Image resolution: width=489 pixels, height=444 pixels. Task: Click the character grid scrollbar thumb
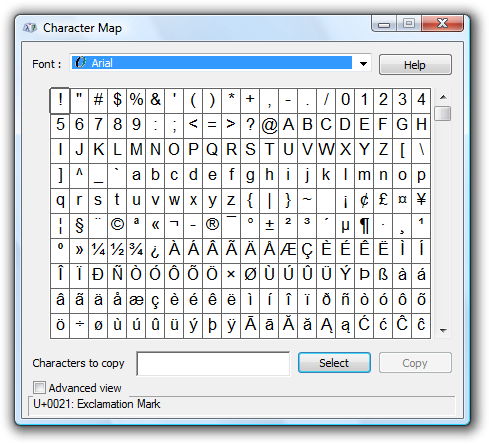tap(443, 113)
